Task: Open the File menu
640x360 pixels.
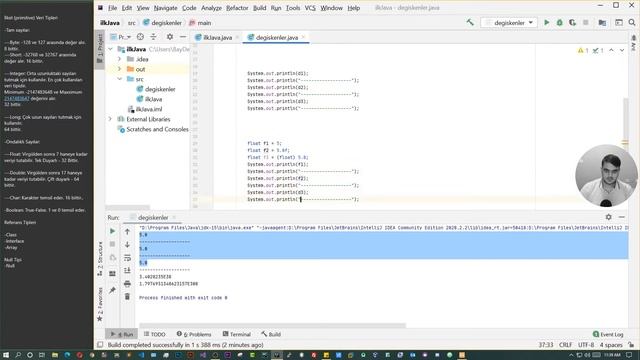Action: click(x=113, y=8)
